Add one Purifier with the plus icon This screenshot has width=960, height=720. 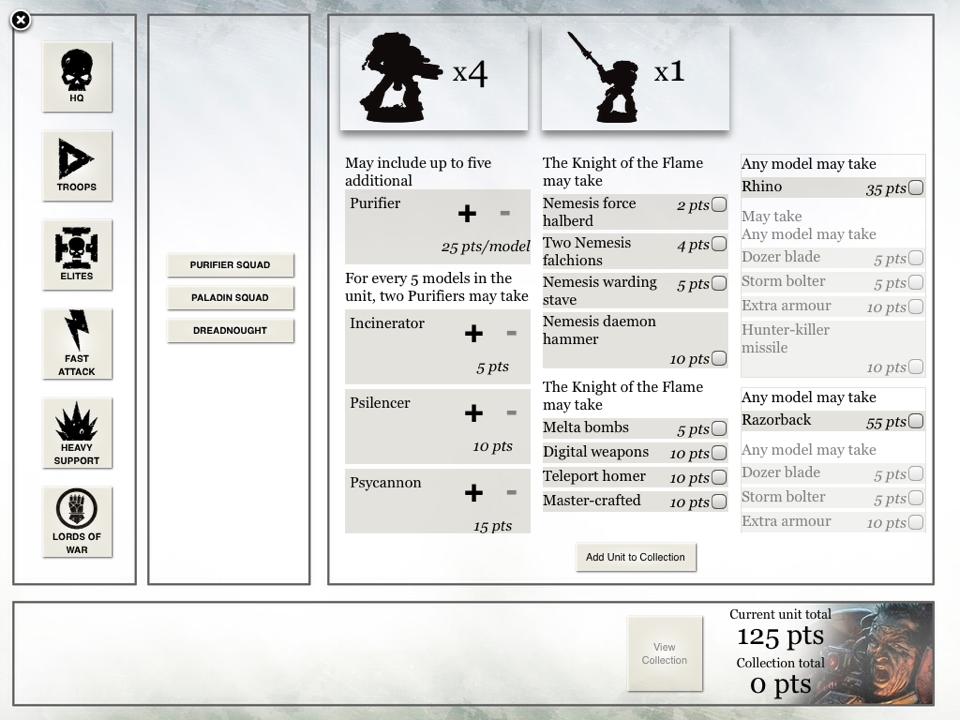tap(467, 213)
